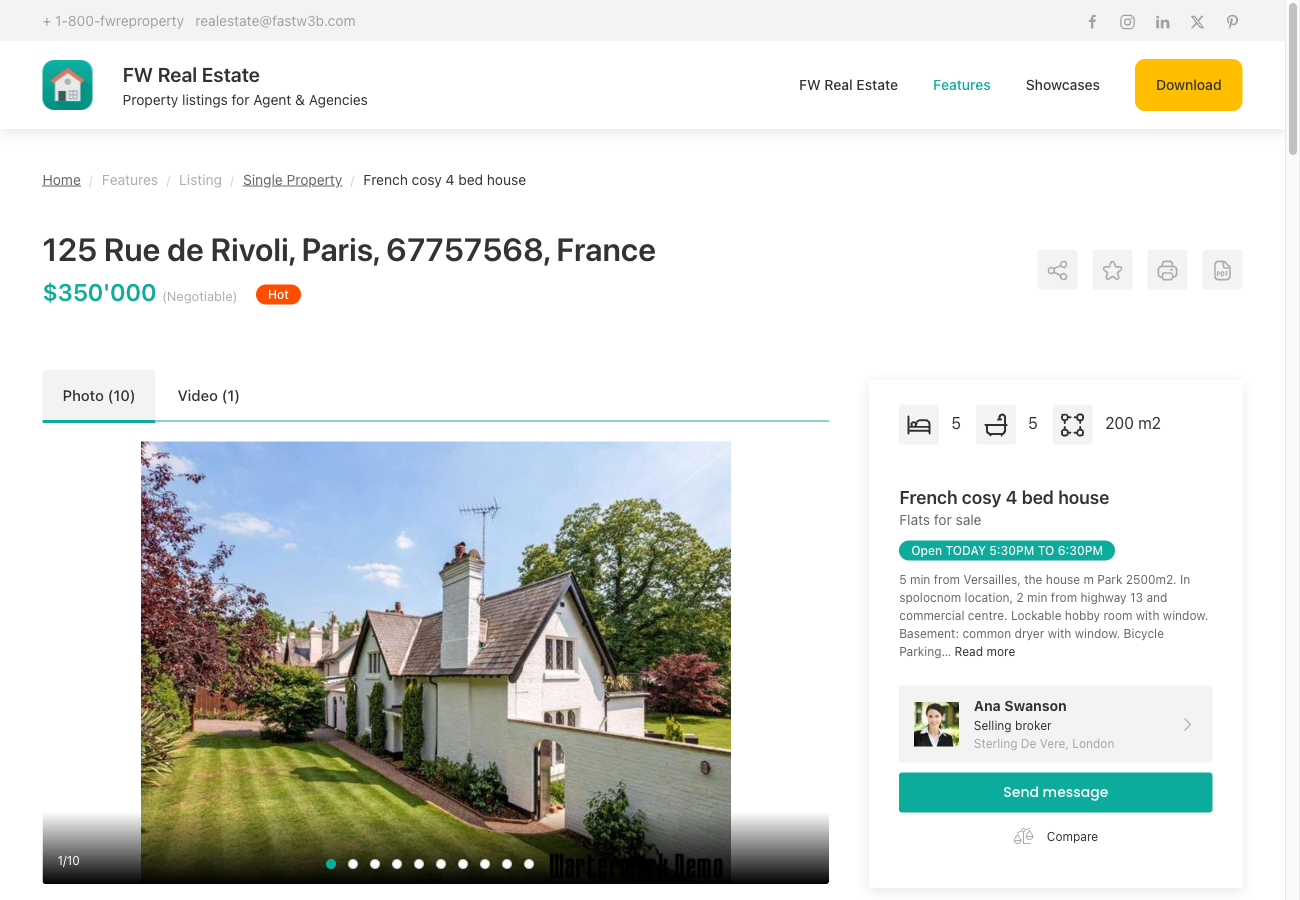
Task: Print the listing using the printer icon
Action: click(x=1167, y=269)
